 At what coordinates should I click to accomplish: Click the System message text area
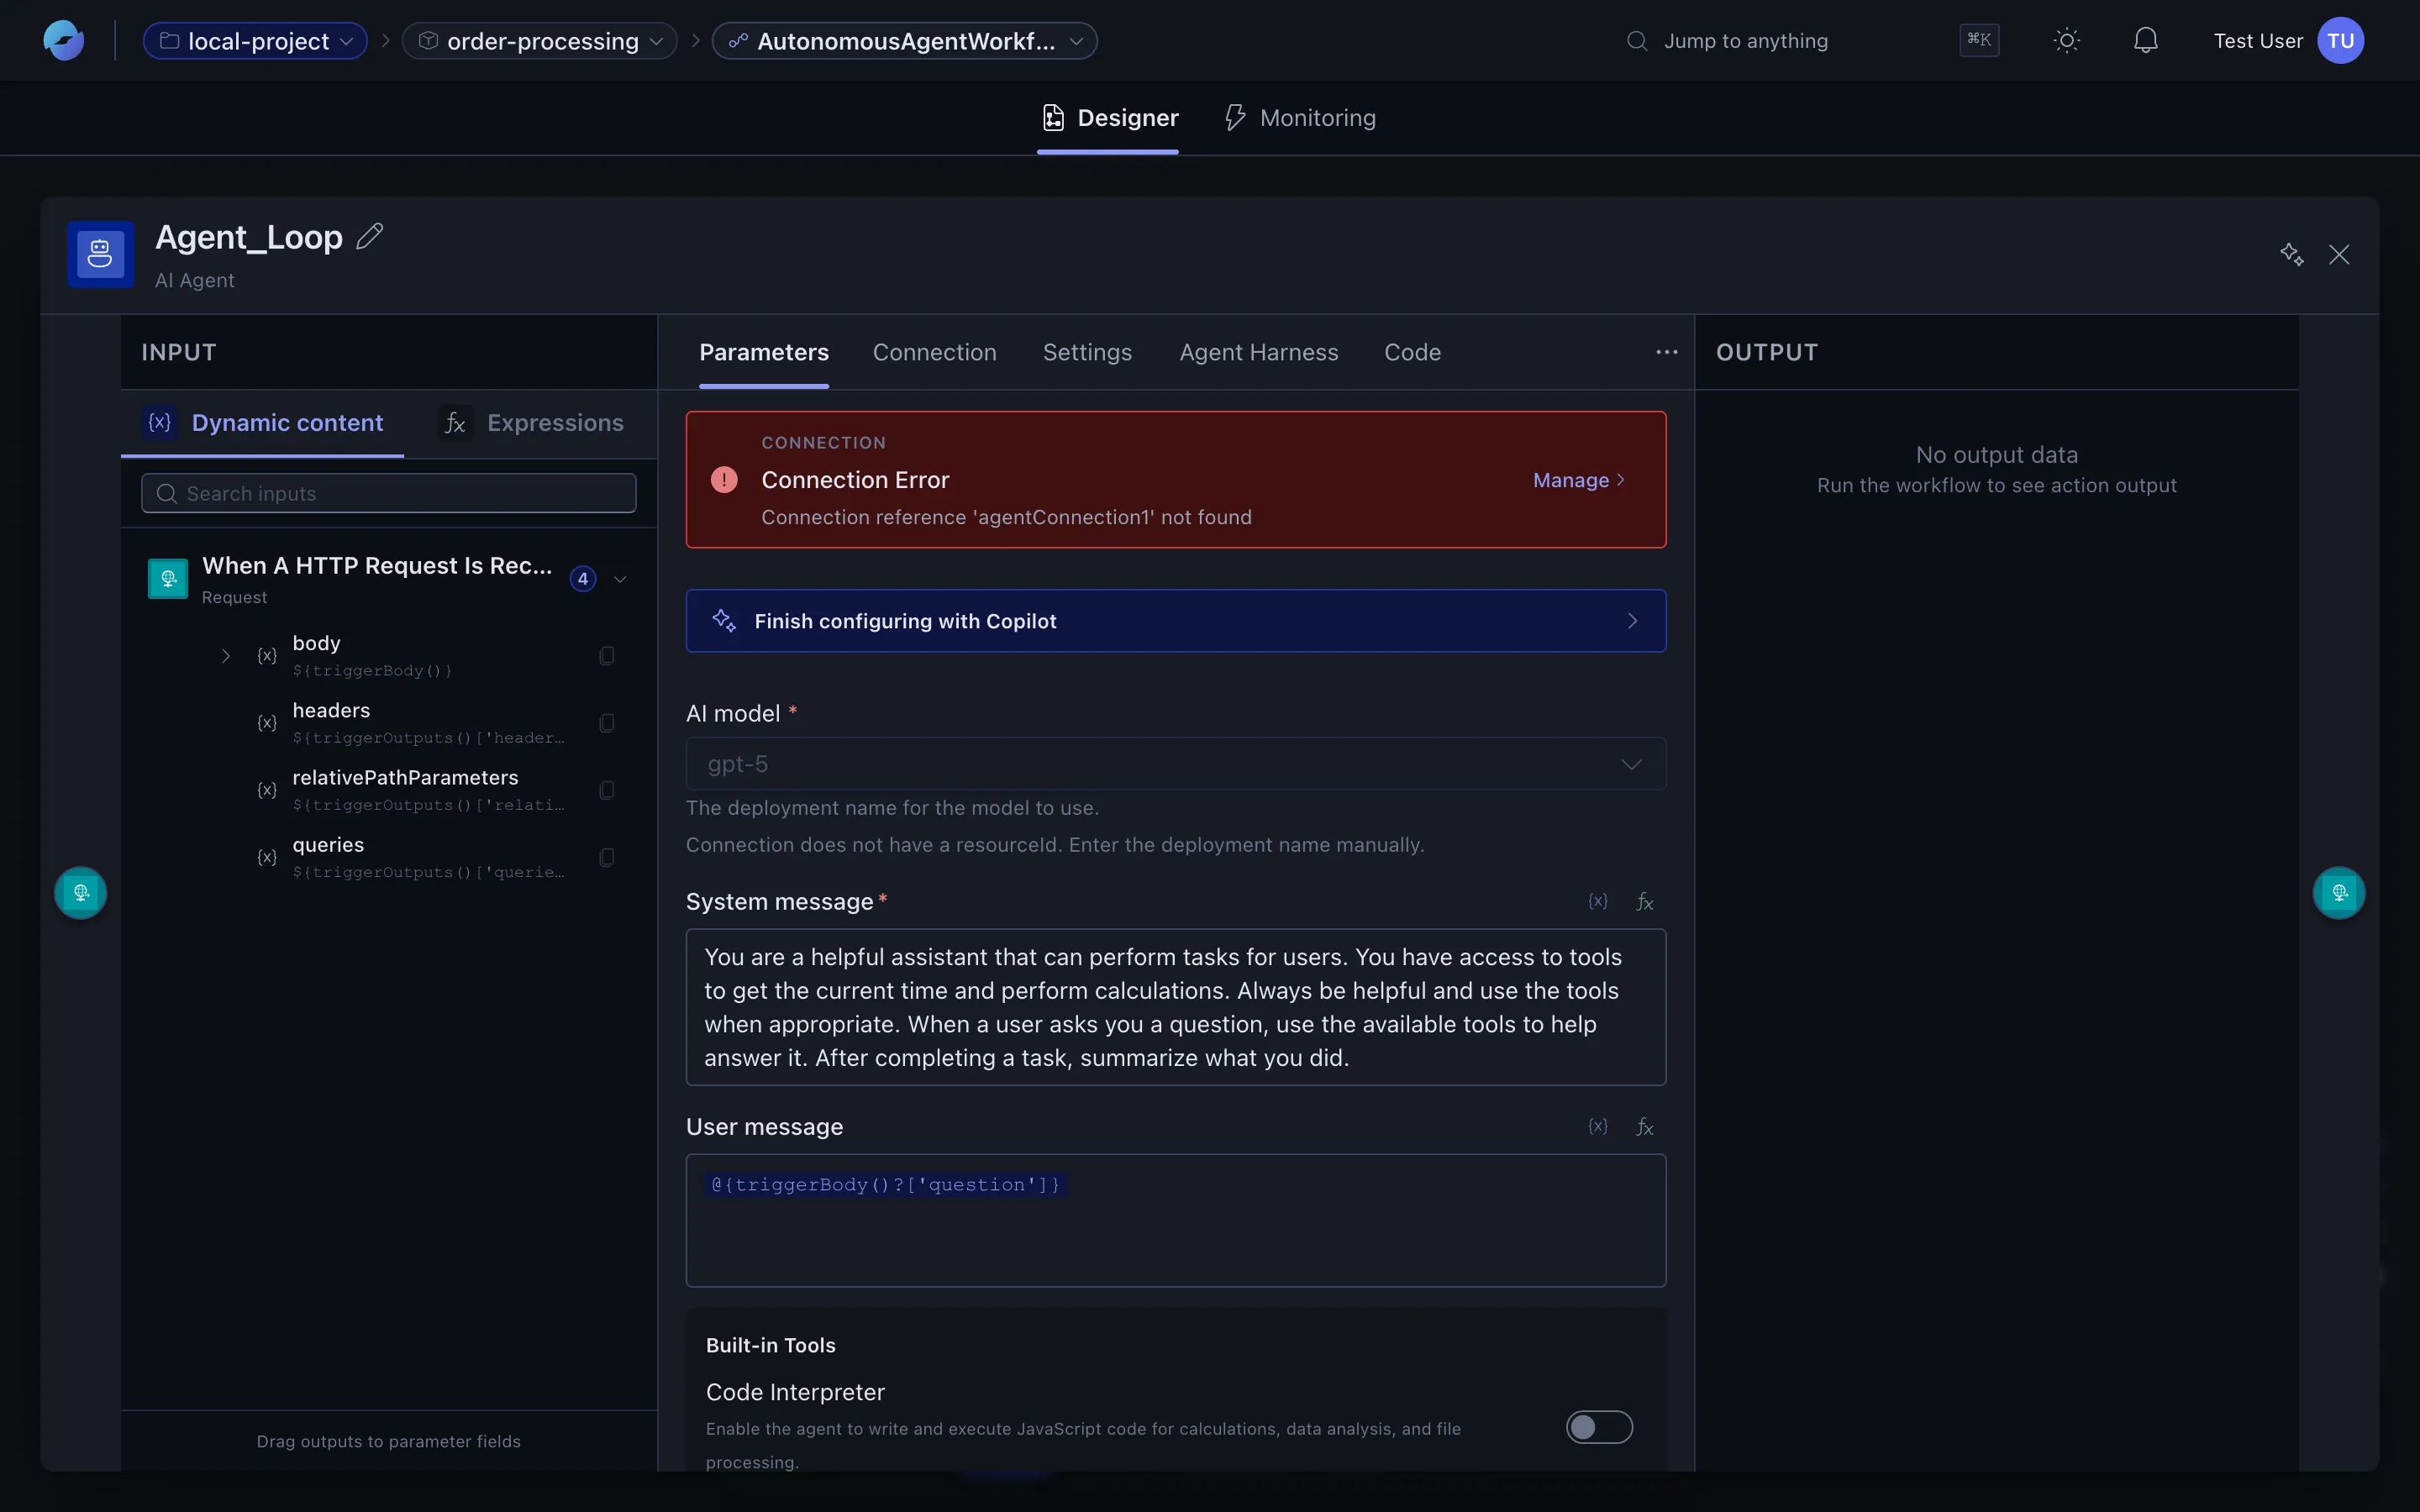click(x=1176, y=1007)
